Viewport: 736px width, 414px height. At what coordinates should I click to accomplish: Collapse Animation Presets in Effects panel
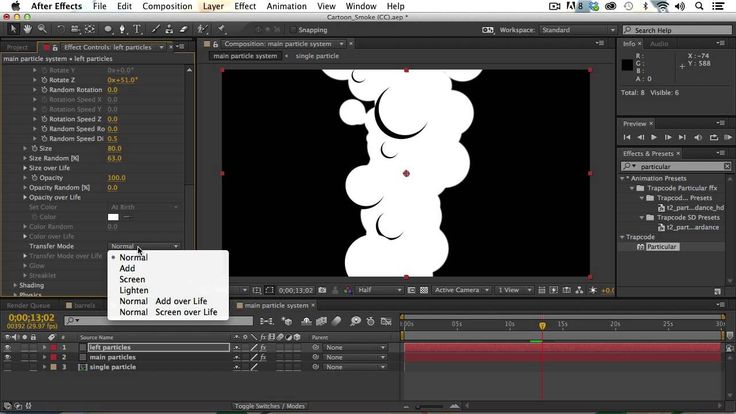click(x=622, y=178)
